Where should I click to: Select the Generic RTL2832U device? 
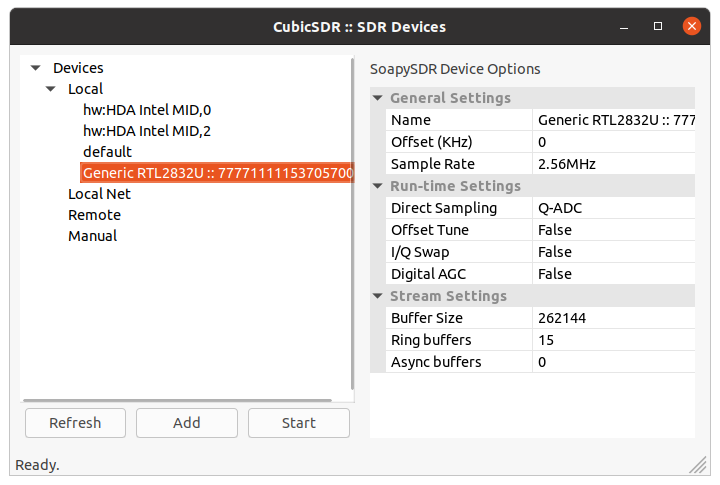(218, 173)
